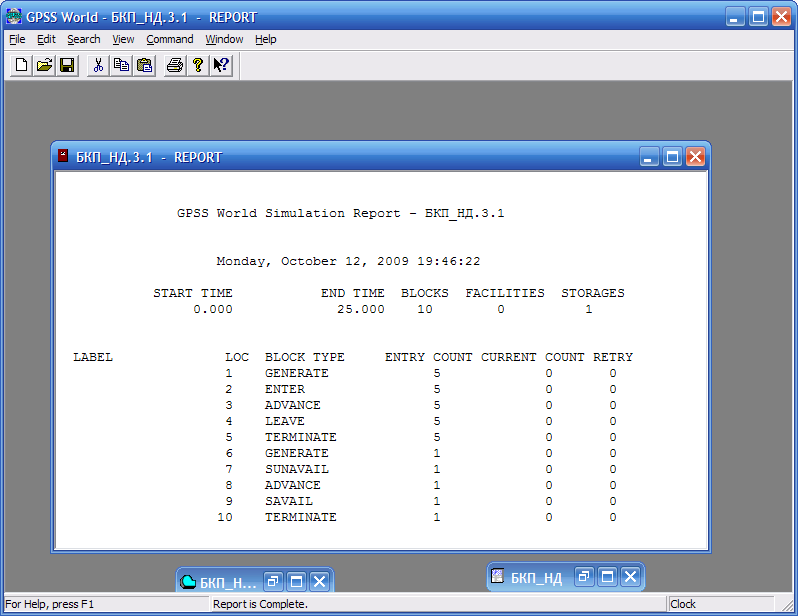The height and width of the screenshot is (616, 798).
Task: Click the yellow question mark Help icon
Action: (198, 65)
